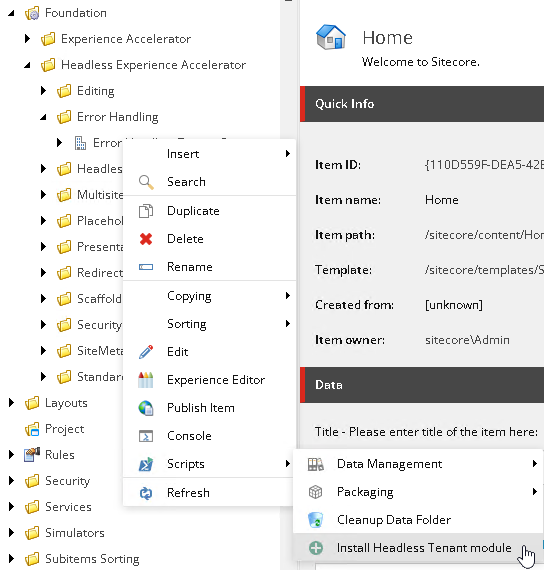Select Cleanup Data Folder option
The width and height of the screenshot is (544, 570).
[x=418, y=520]
